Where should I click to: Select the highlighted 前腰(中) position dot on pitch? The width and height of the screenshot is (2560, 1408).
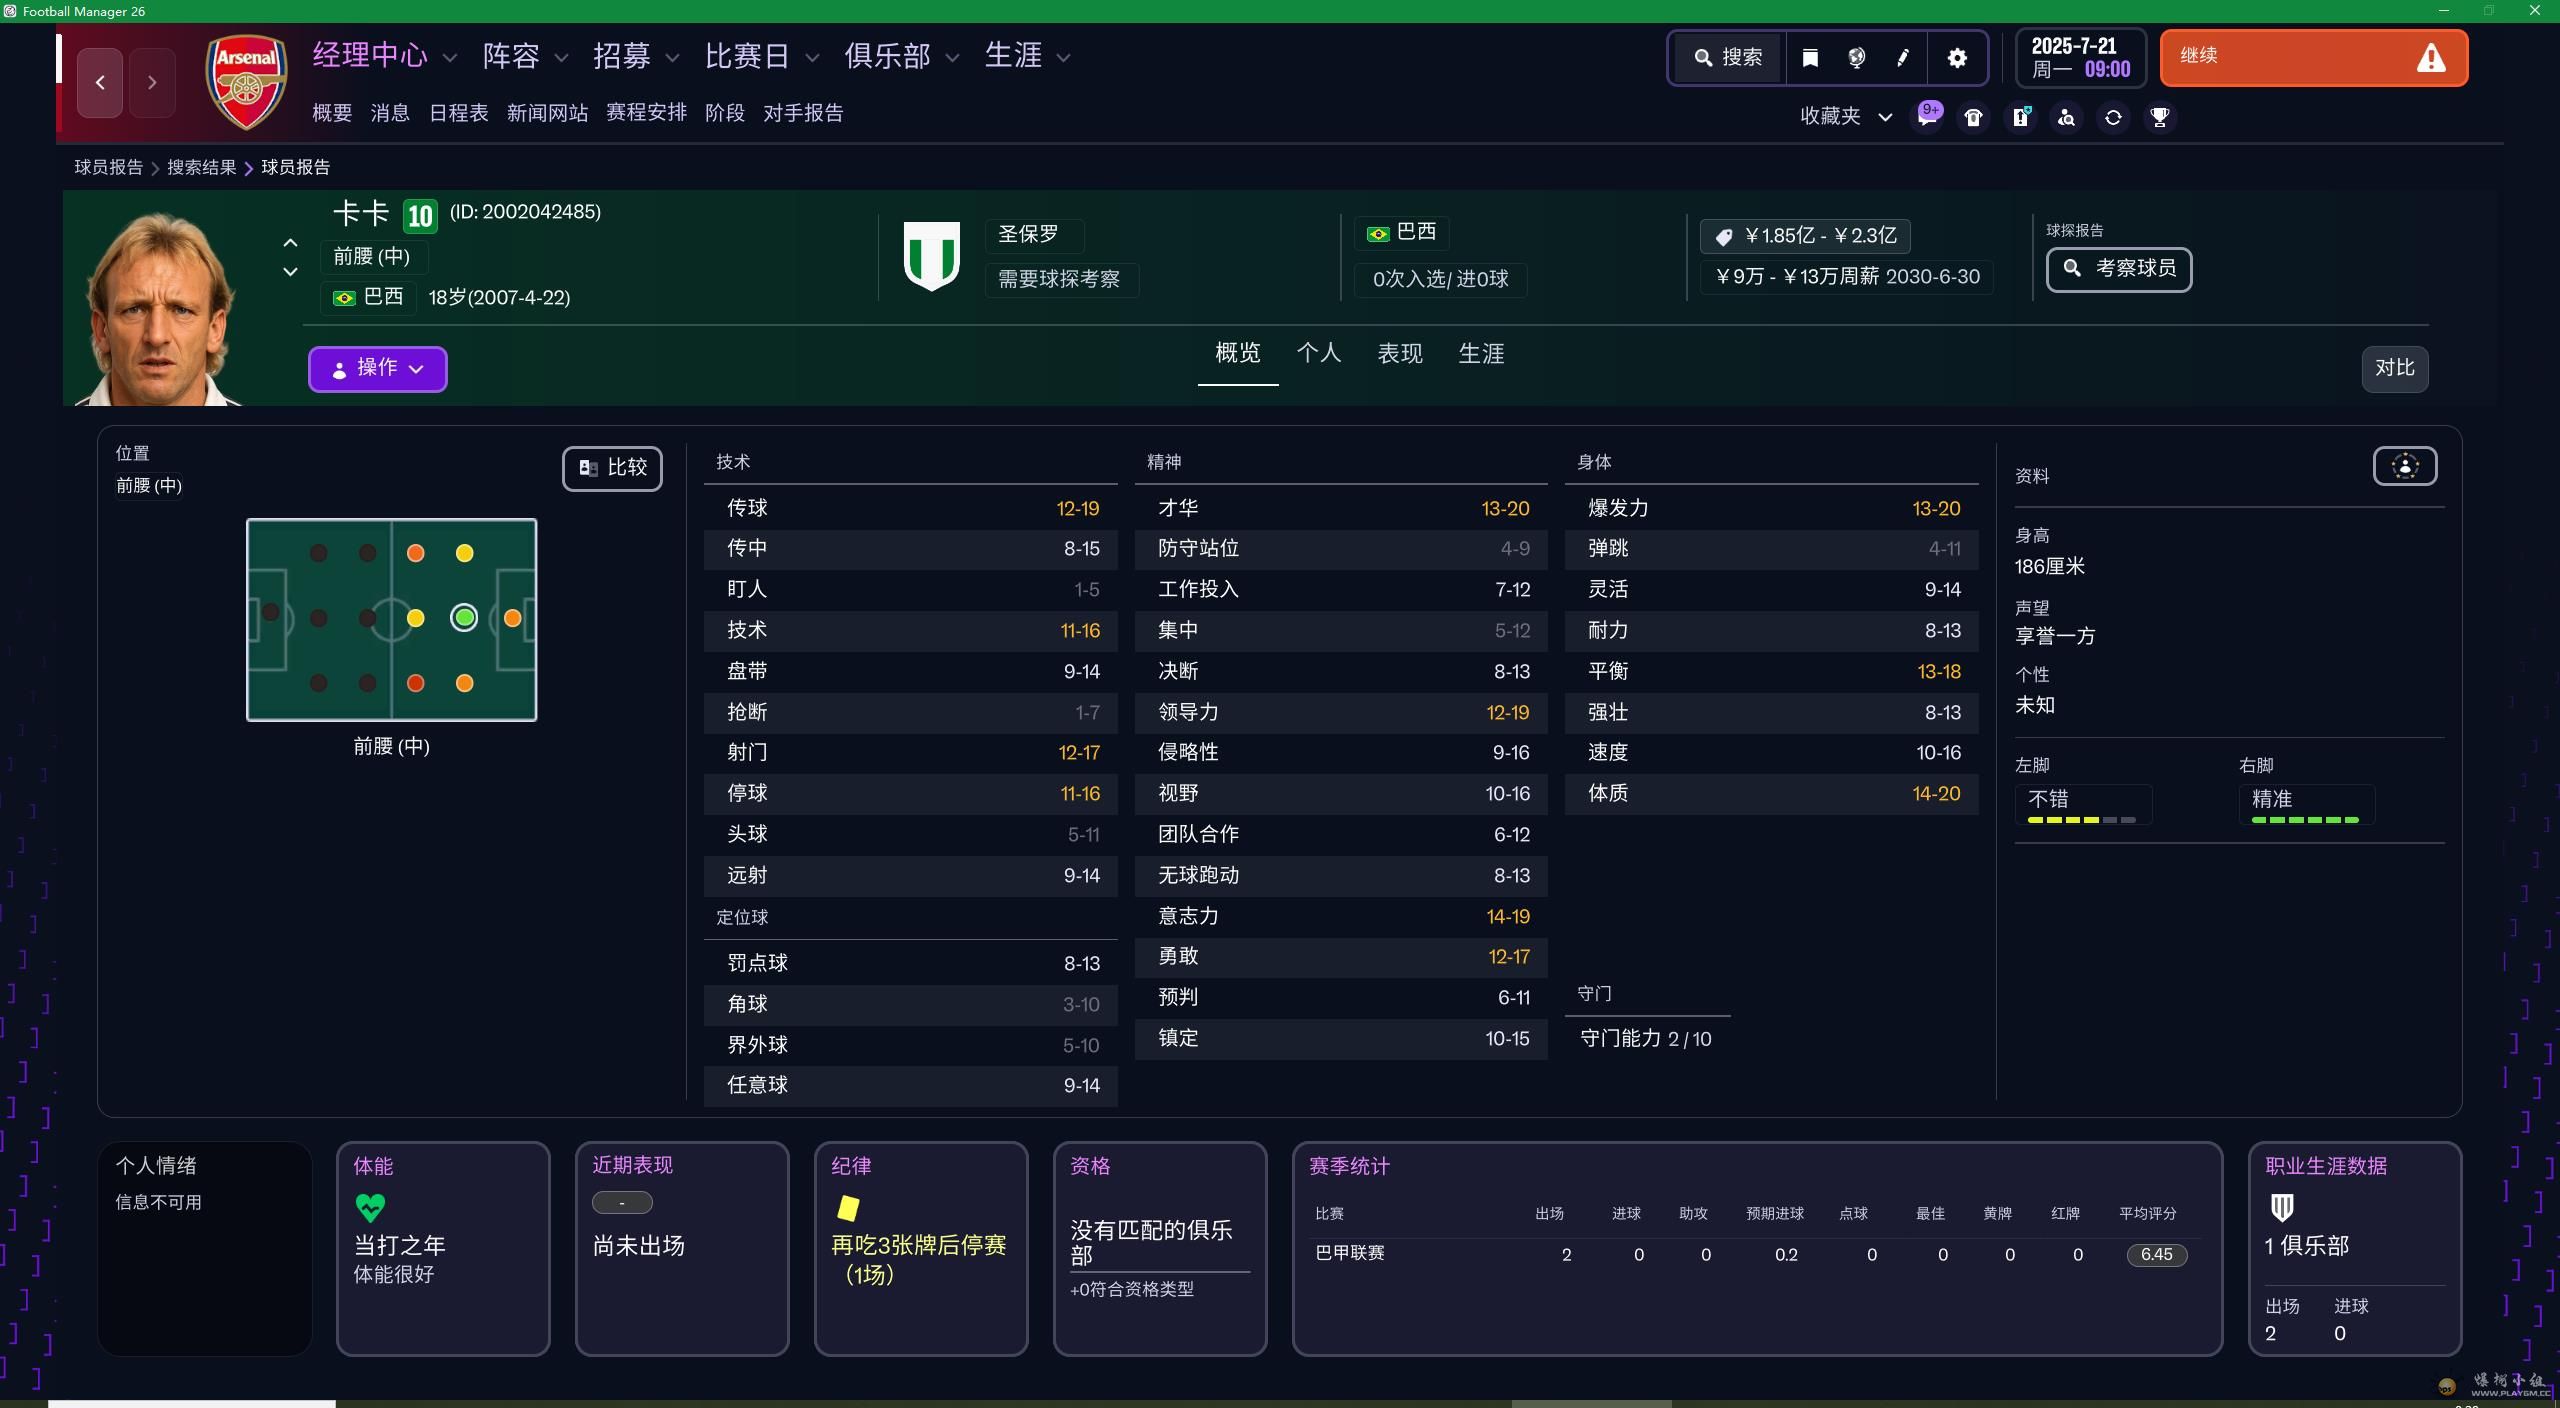[464, 618]
